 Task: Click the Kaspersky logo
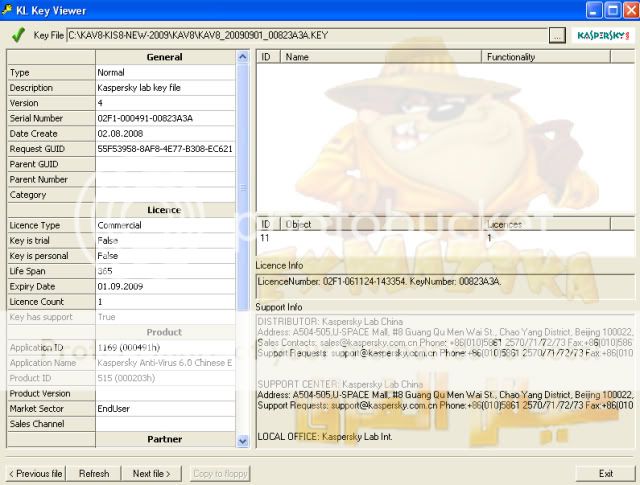(604, 36)
